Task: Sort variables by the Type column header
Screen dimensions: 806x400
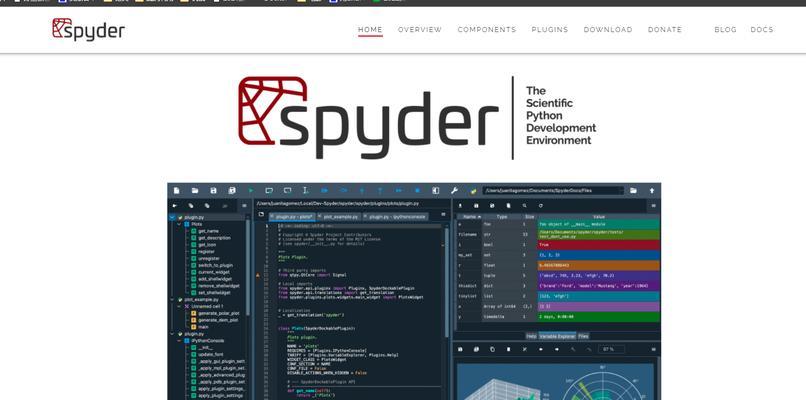Action: click(502, 217)
